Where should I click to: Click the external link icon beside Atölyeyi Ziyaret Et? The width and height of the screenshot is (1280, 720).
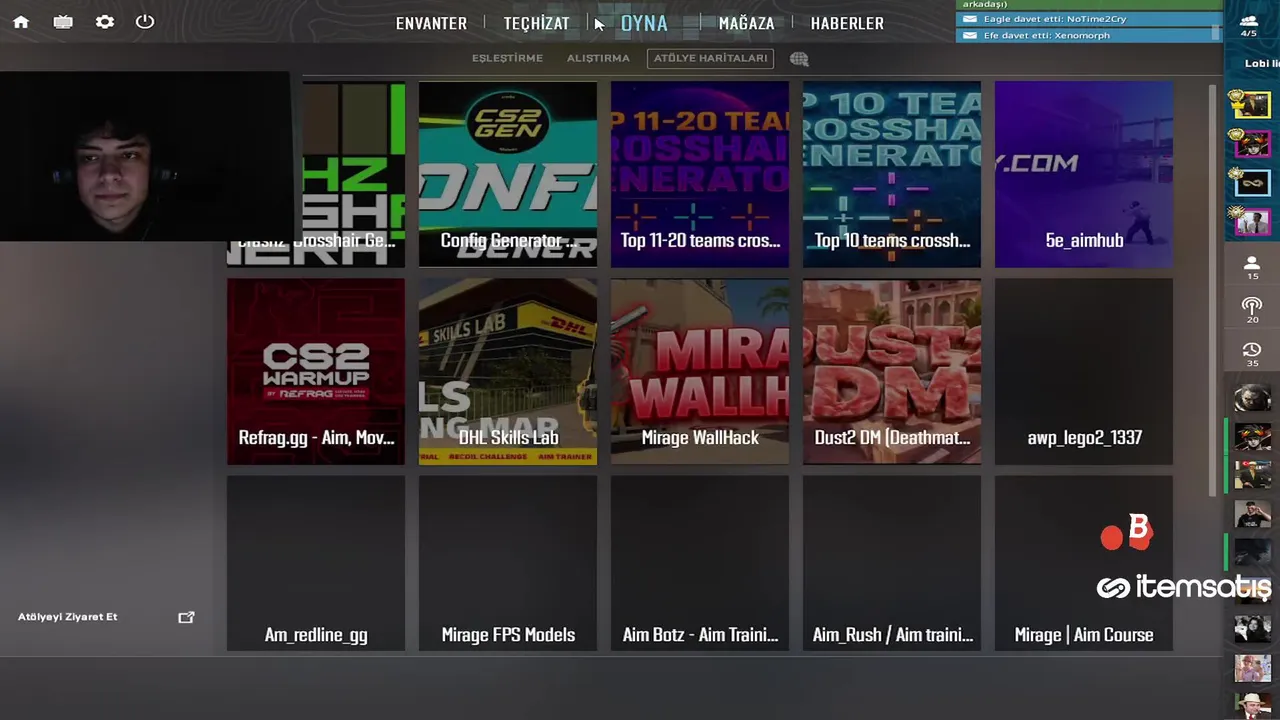pyautogui.click(x=186, y=617)
